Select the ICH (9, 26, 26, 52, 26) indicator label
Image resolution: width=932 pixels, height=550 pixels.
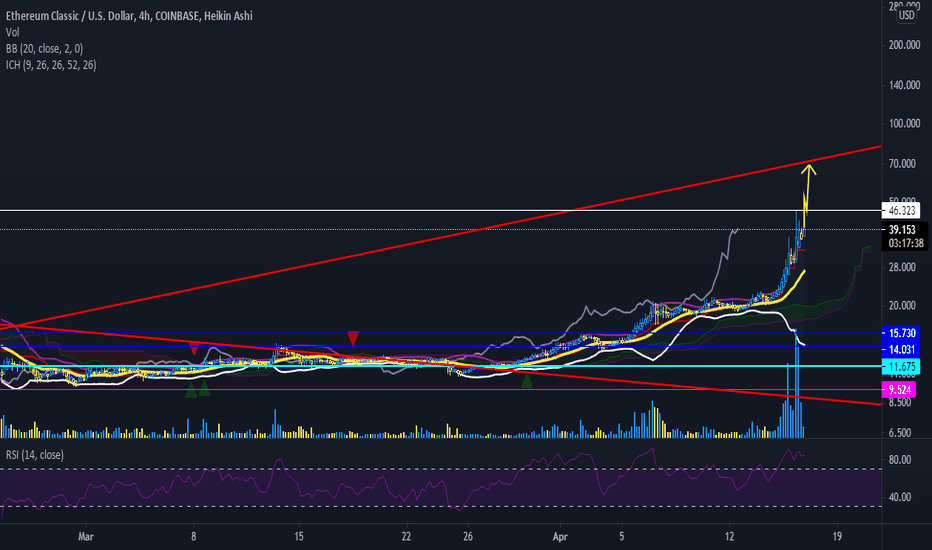coord(51,65)
